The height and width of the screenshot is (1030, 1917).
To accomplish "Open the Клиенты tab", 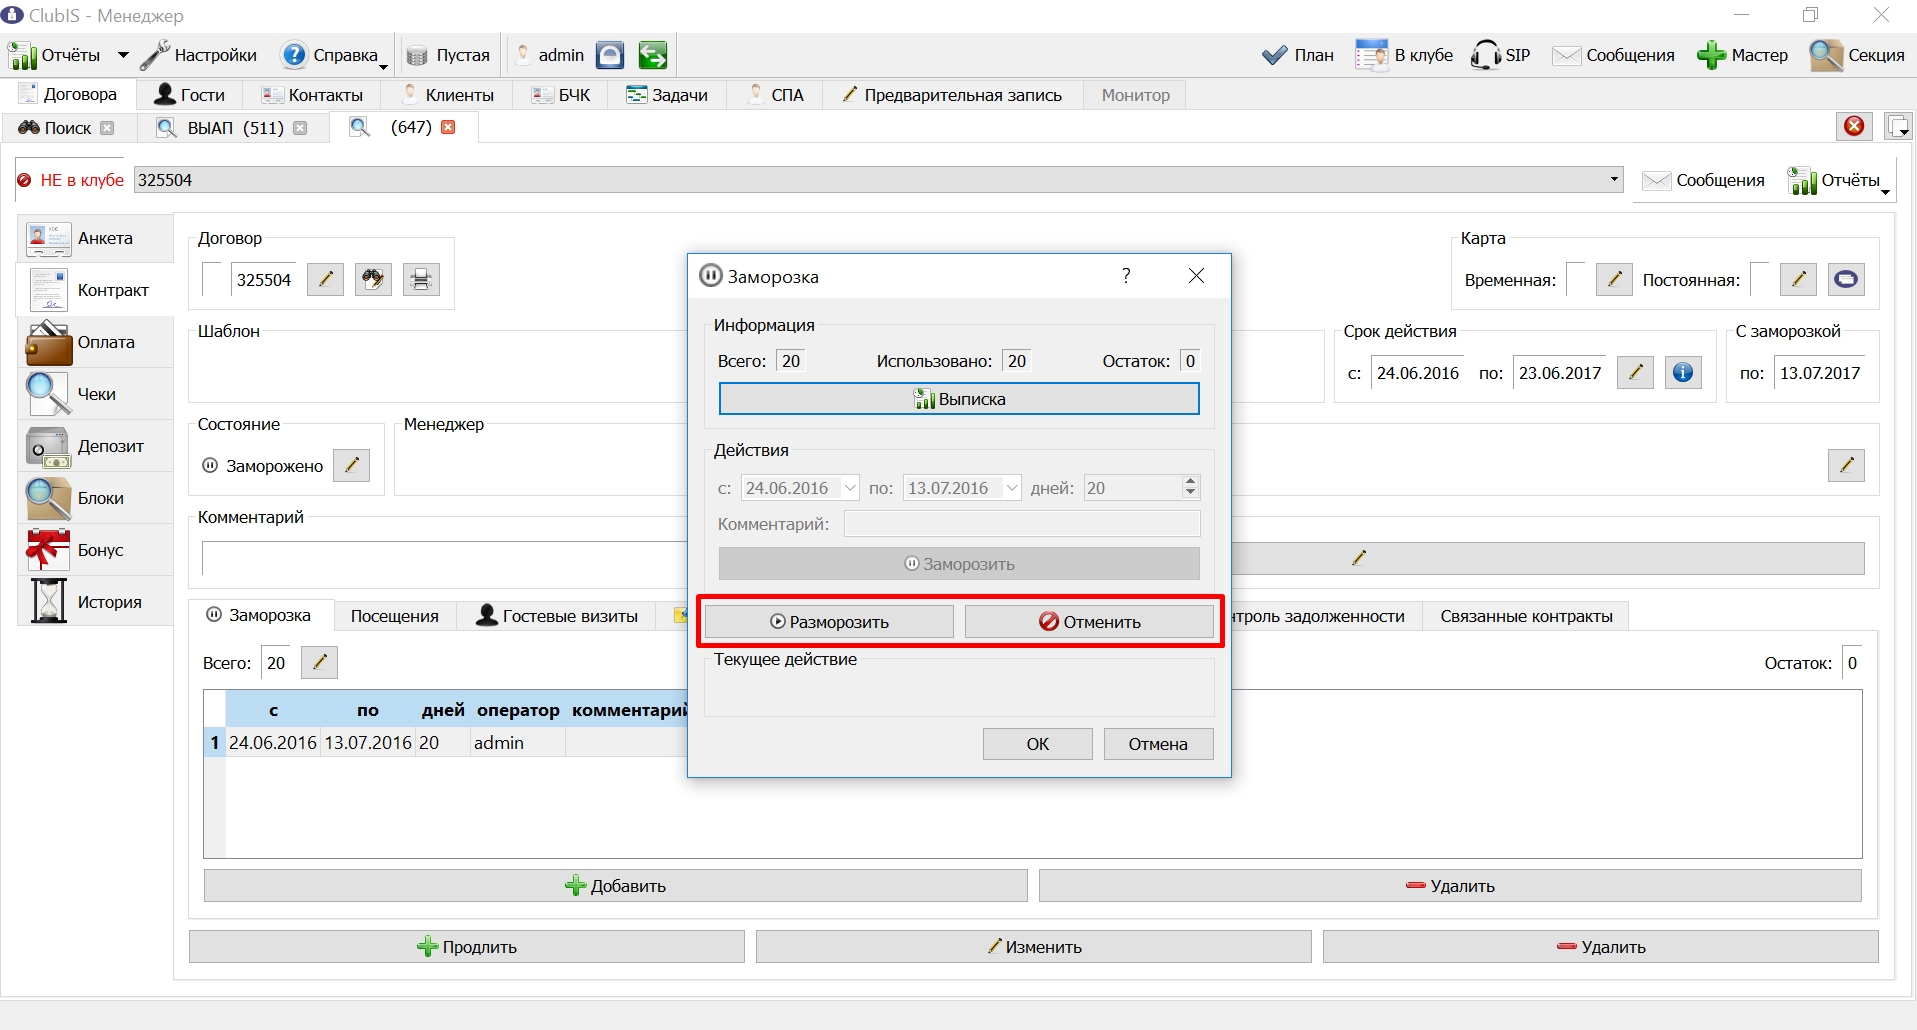I will (447, 95).
